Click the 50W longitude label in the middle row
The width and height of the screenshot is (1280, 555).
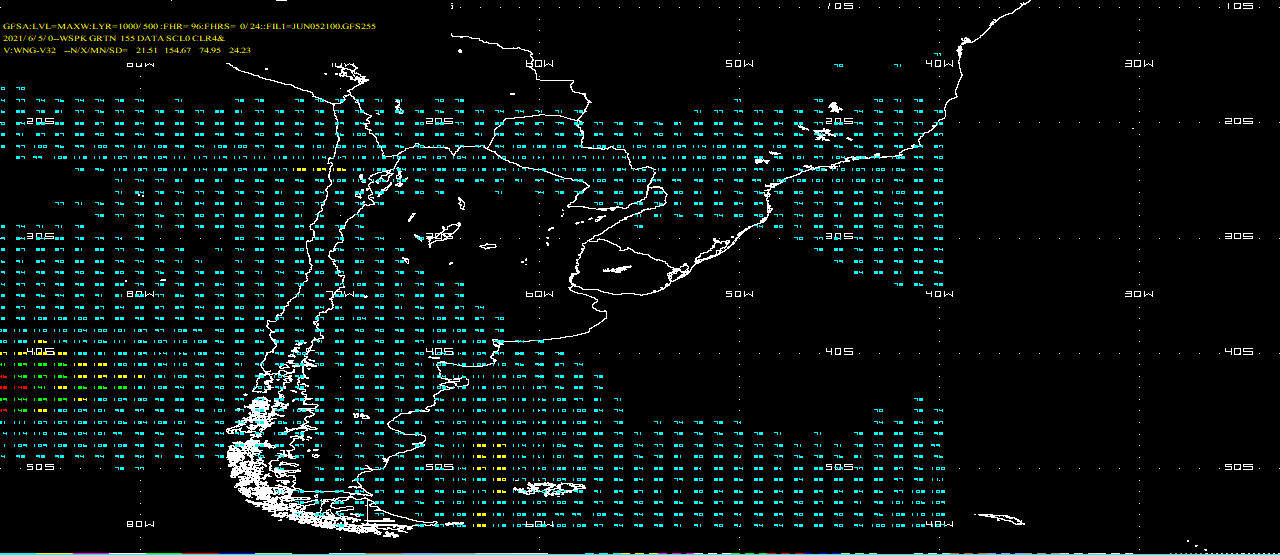click(739, 294)
